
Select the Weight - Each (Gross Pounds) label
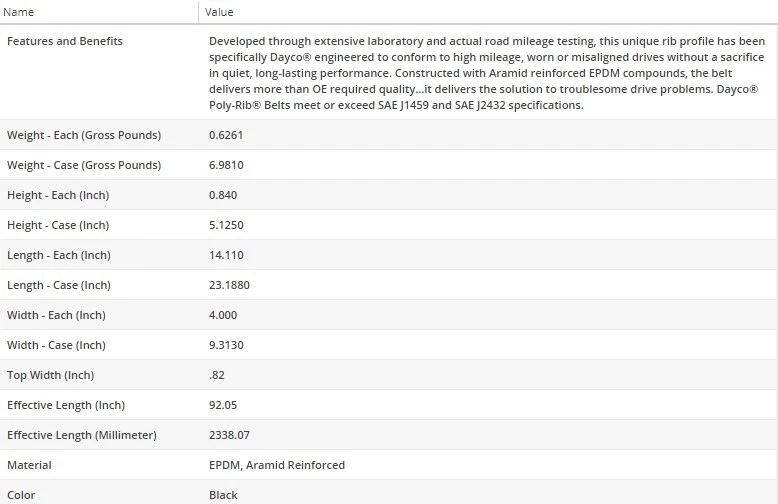[x=84, y=135]
